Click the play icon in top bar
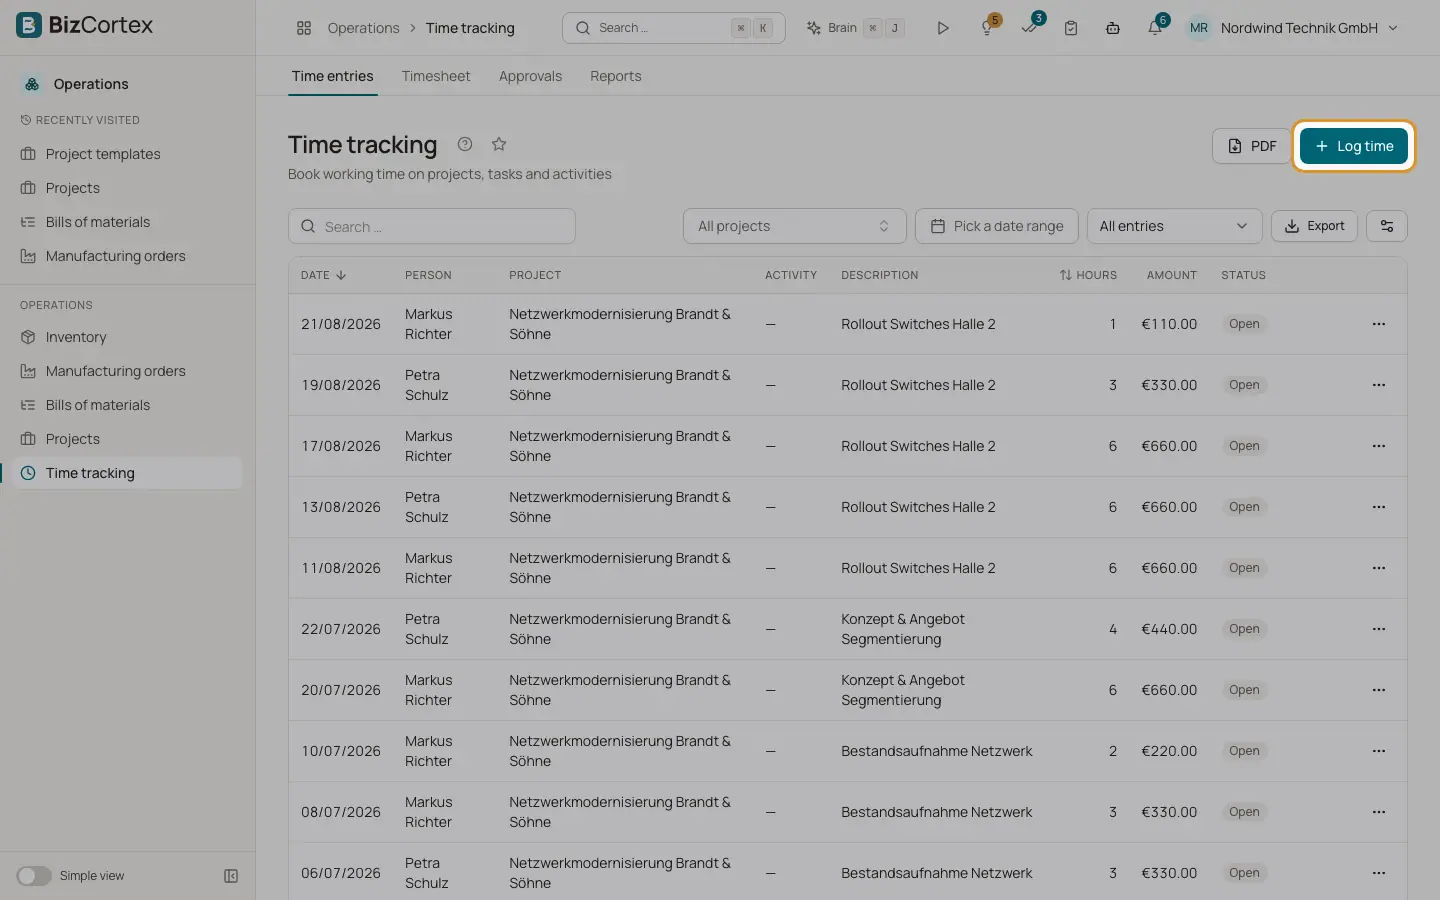This screenshot has width=1440, height=900. pos(943,28)
